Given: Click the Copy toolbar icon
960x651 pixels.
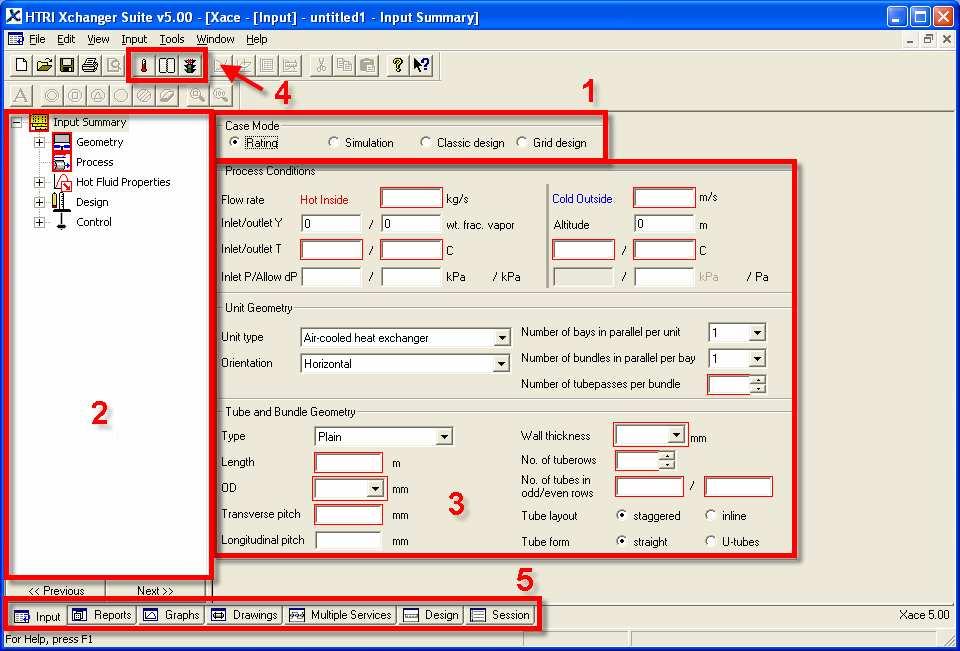Looking at the screenshot, I should [x=344, y=65].
